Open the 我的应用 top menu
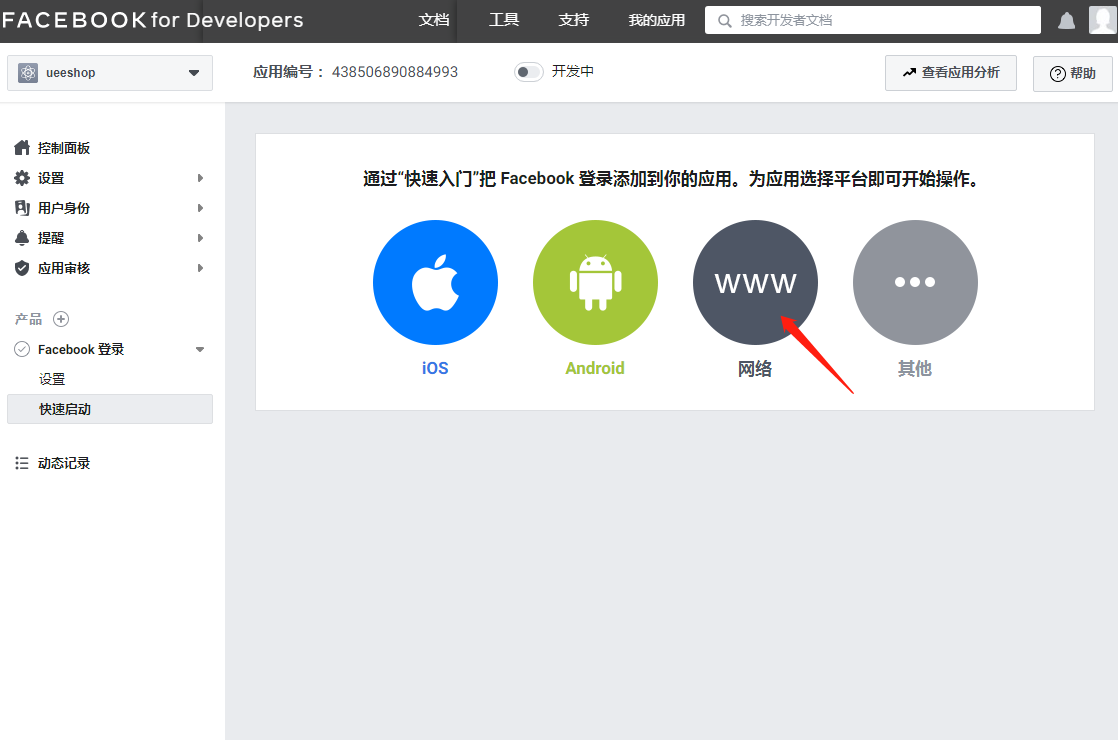Screen dimensions: 1118x740 pyautogui.click(x=657, y=20)
